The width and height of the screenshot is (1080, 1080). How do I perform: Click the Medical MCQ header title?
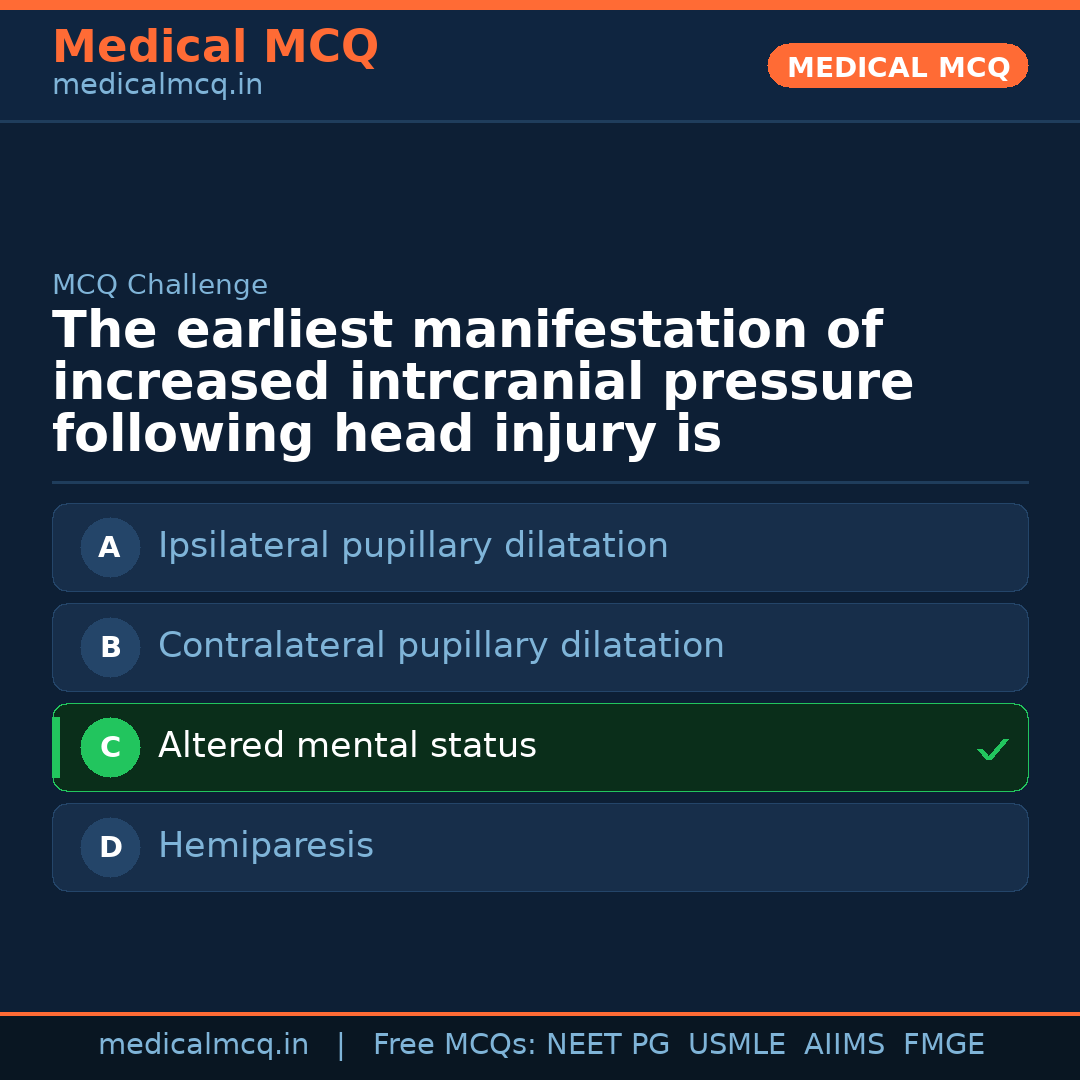click(x=215, y=47)
